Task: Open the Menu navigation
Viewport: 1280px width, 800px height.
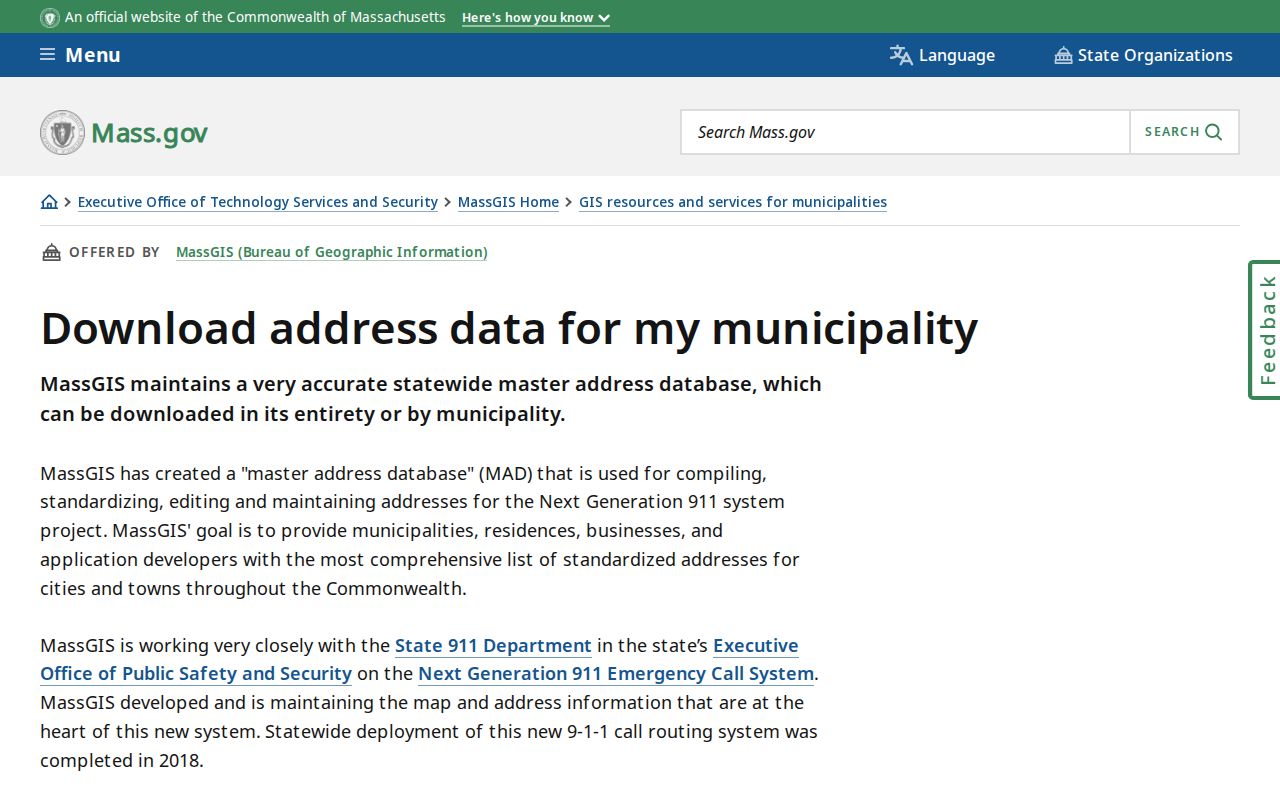Action: click(80, 55)
